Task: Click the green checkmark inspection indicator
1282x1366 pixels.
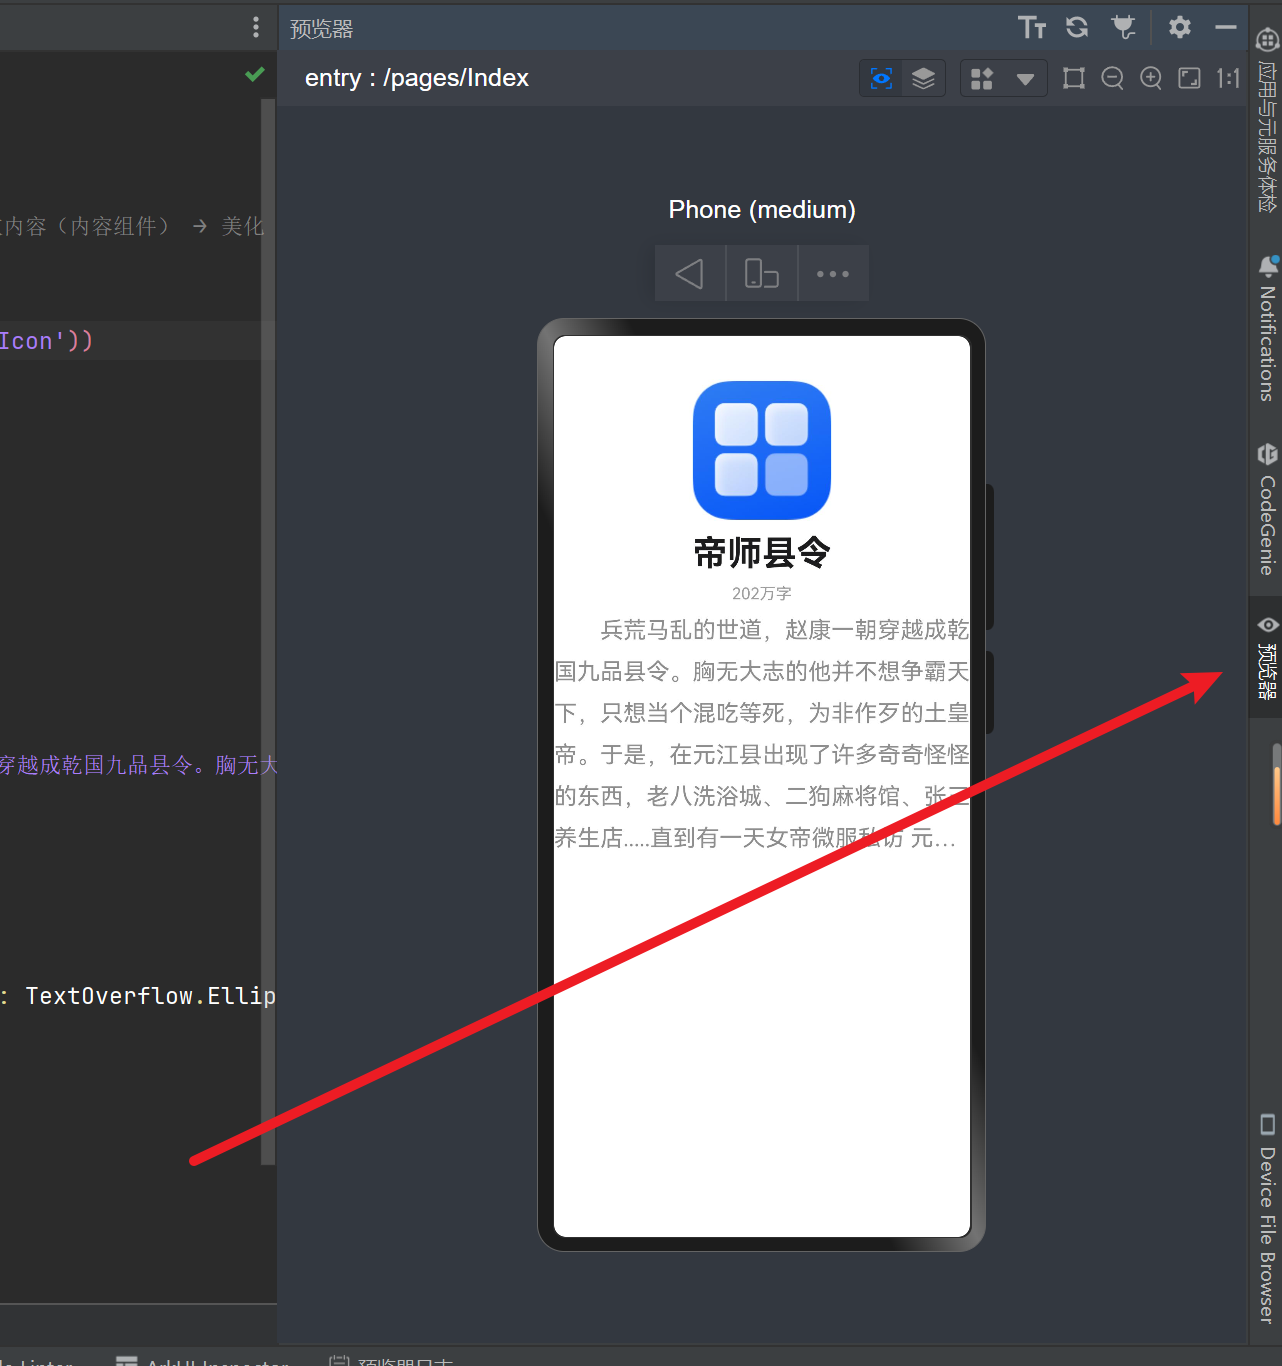Action: click(255, 74)
